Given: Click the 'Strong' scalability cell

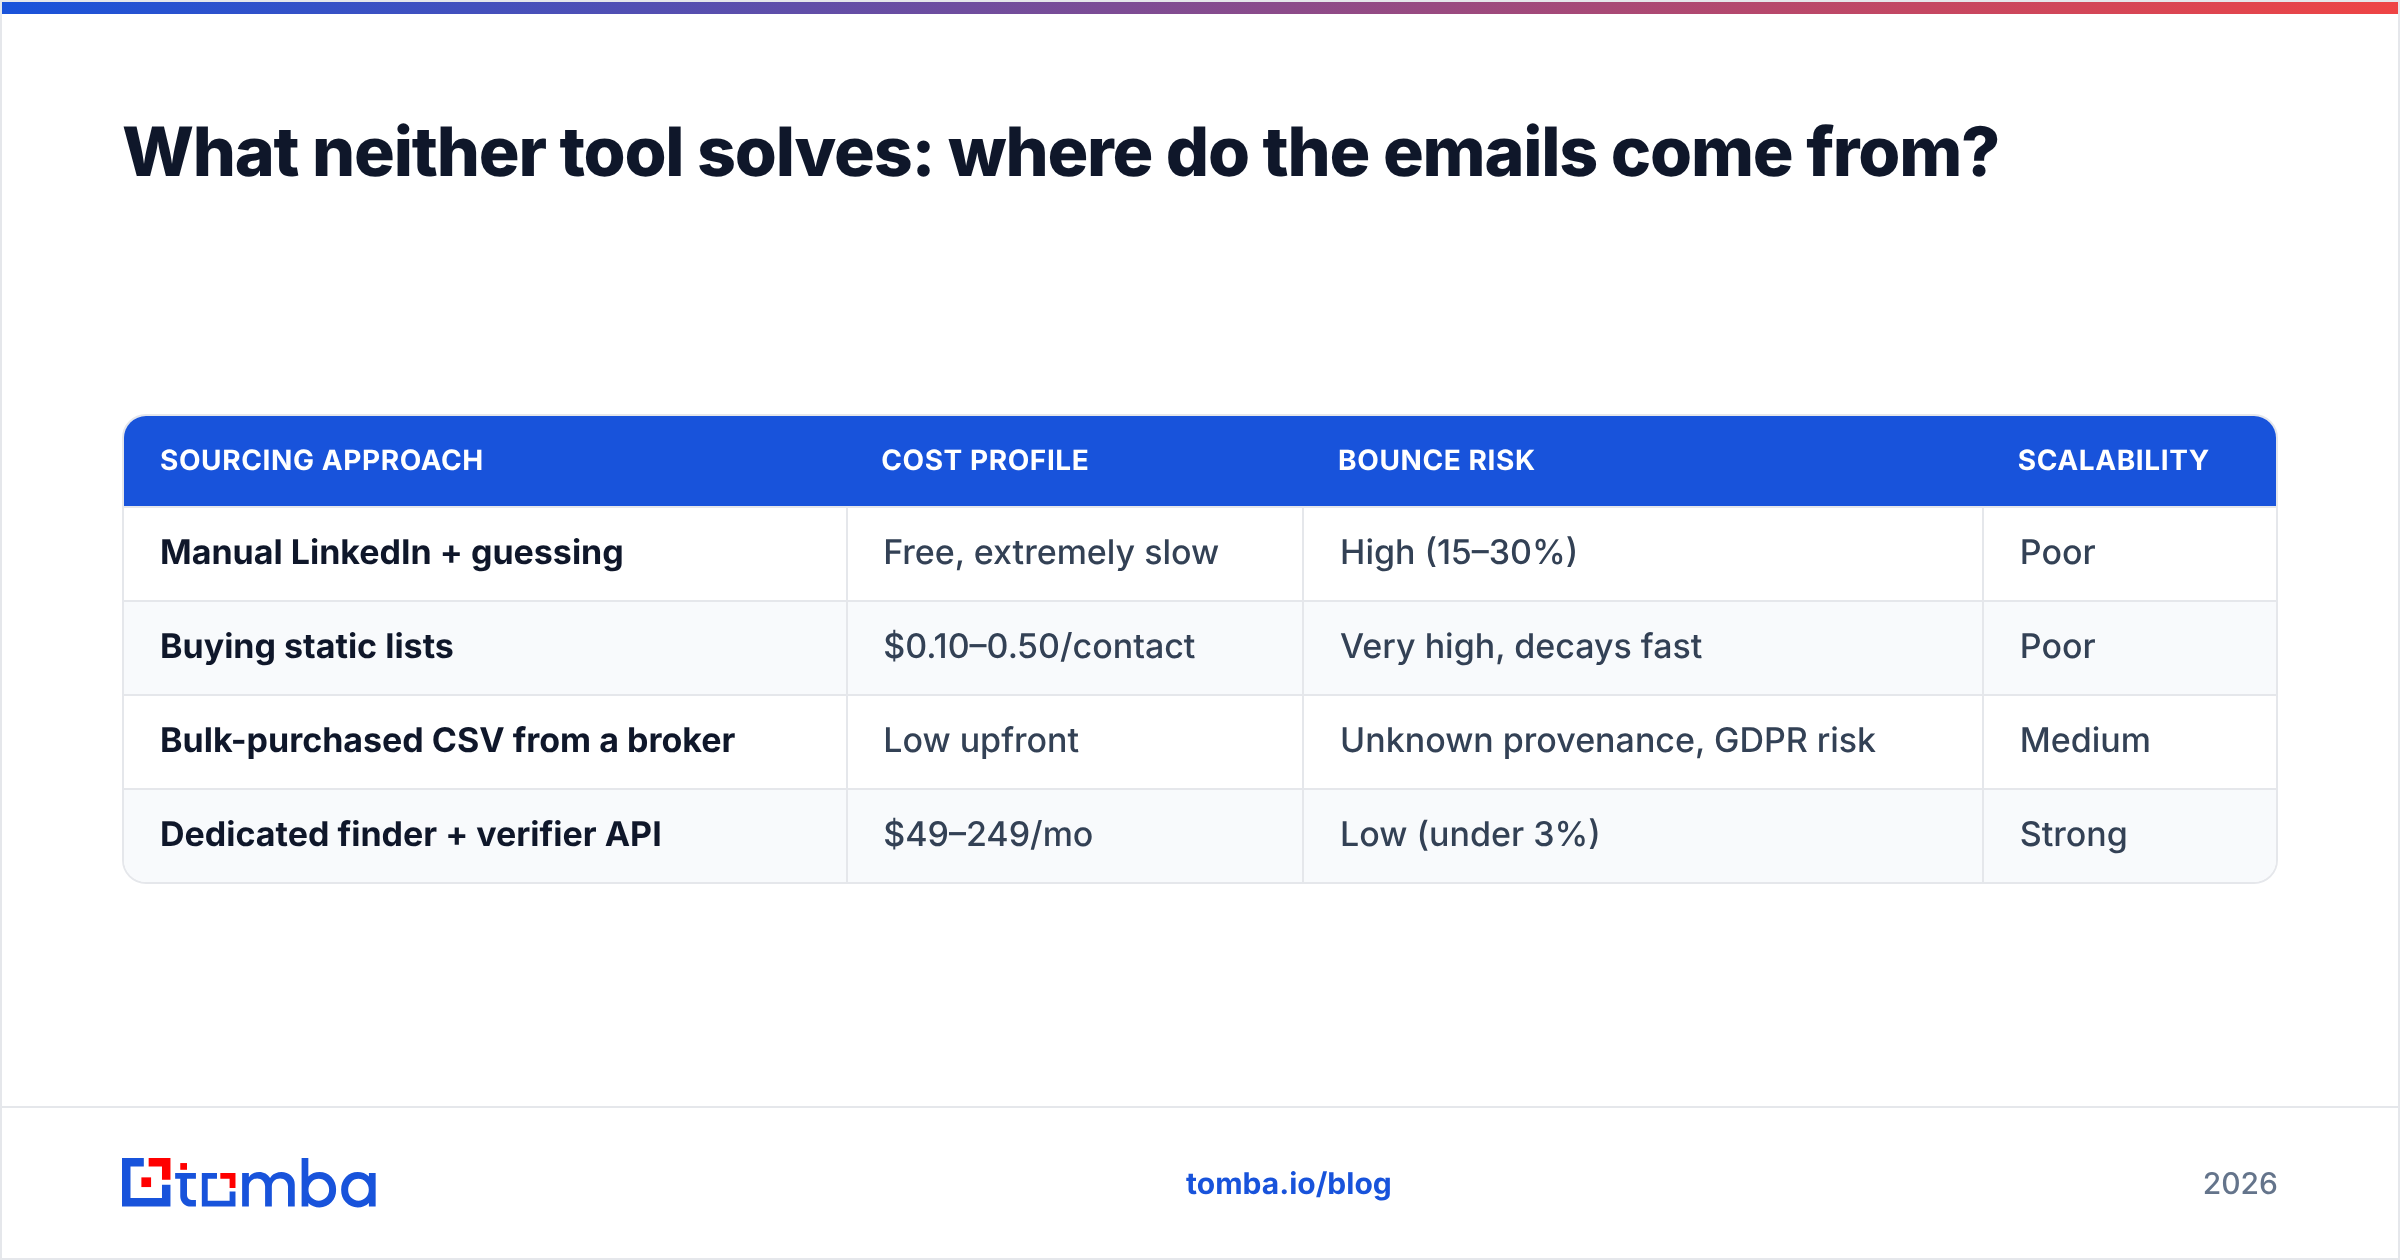Looking at the screenshot, I should (x=2130, y=835).
